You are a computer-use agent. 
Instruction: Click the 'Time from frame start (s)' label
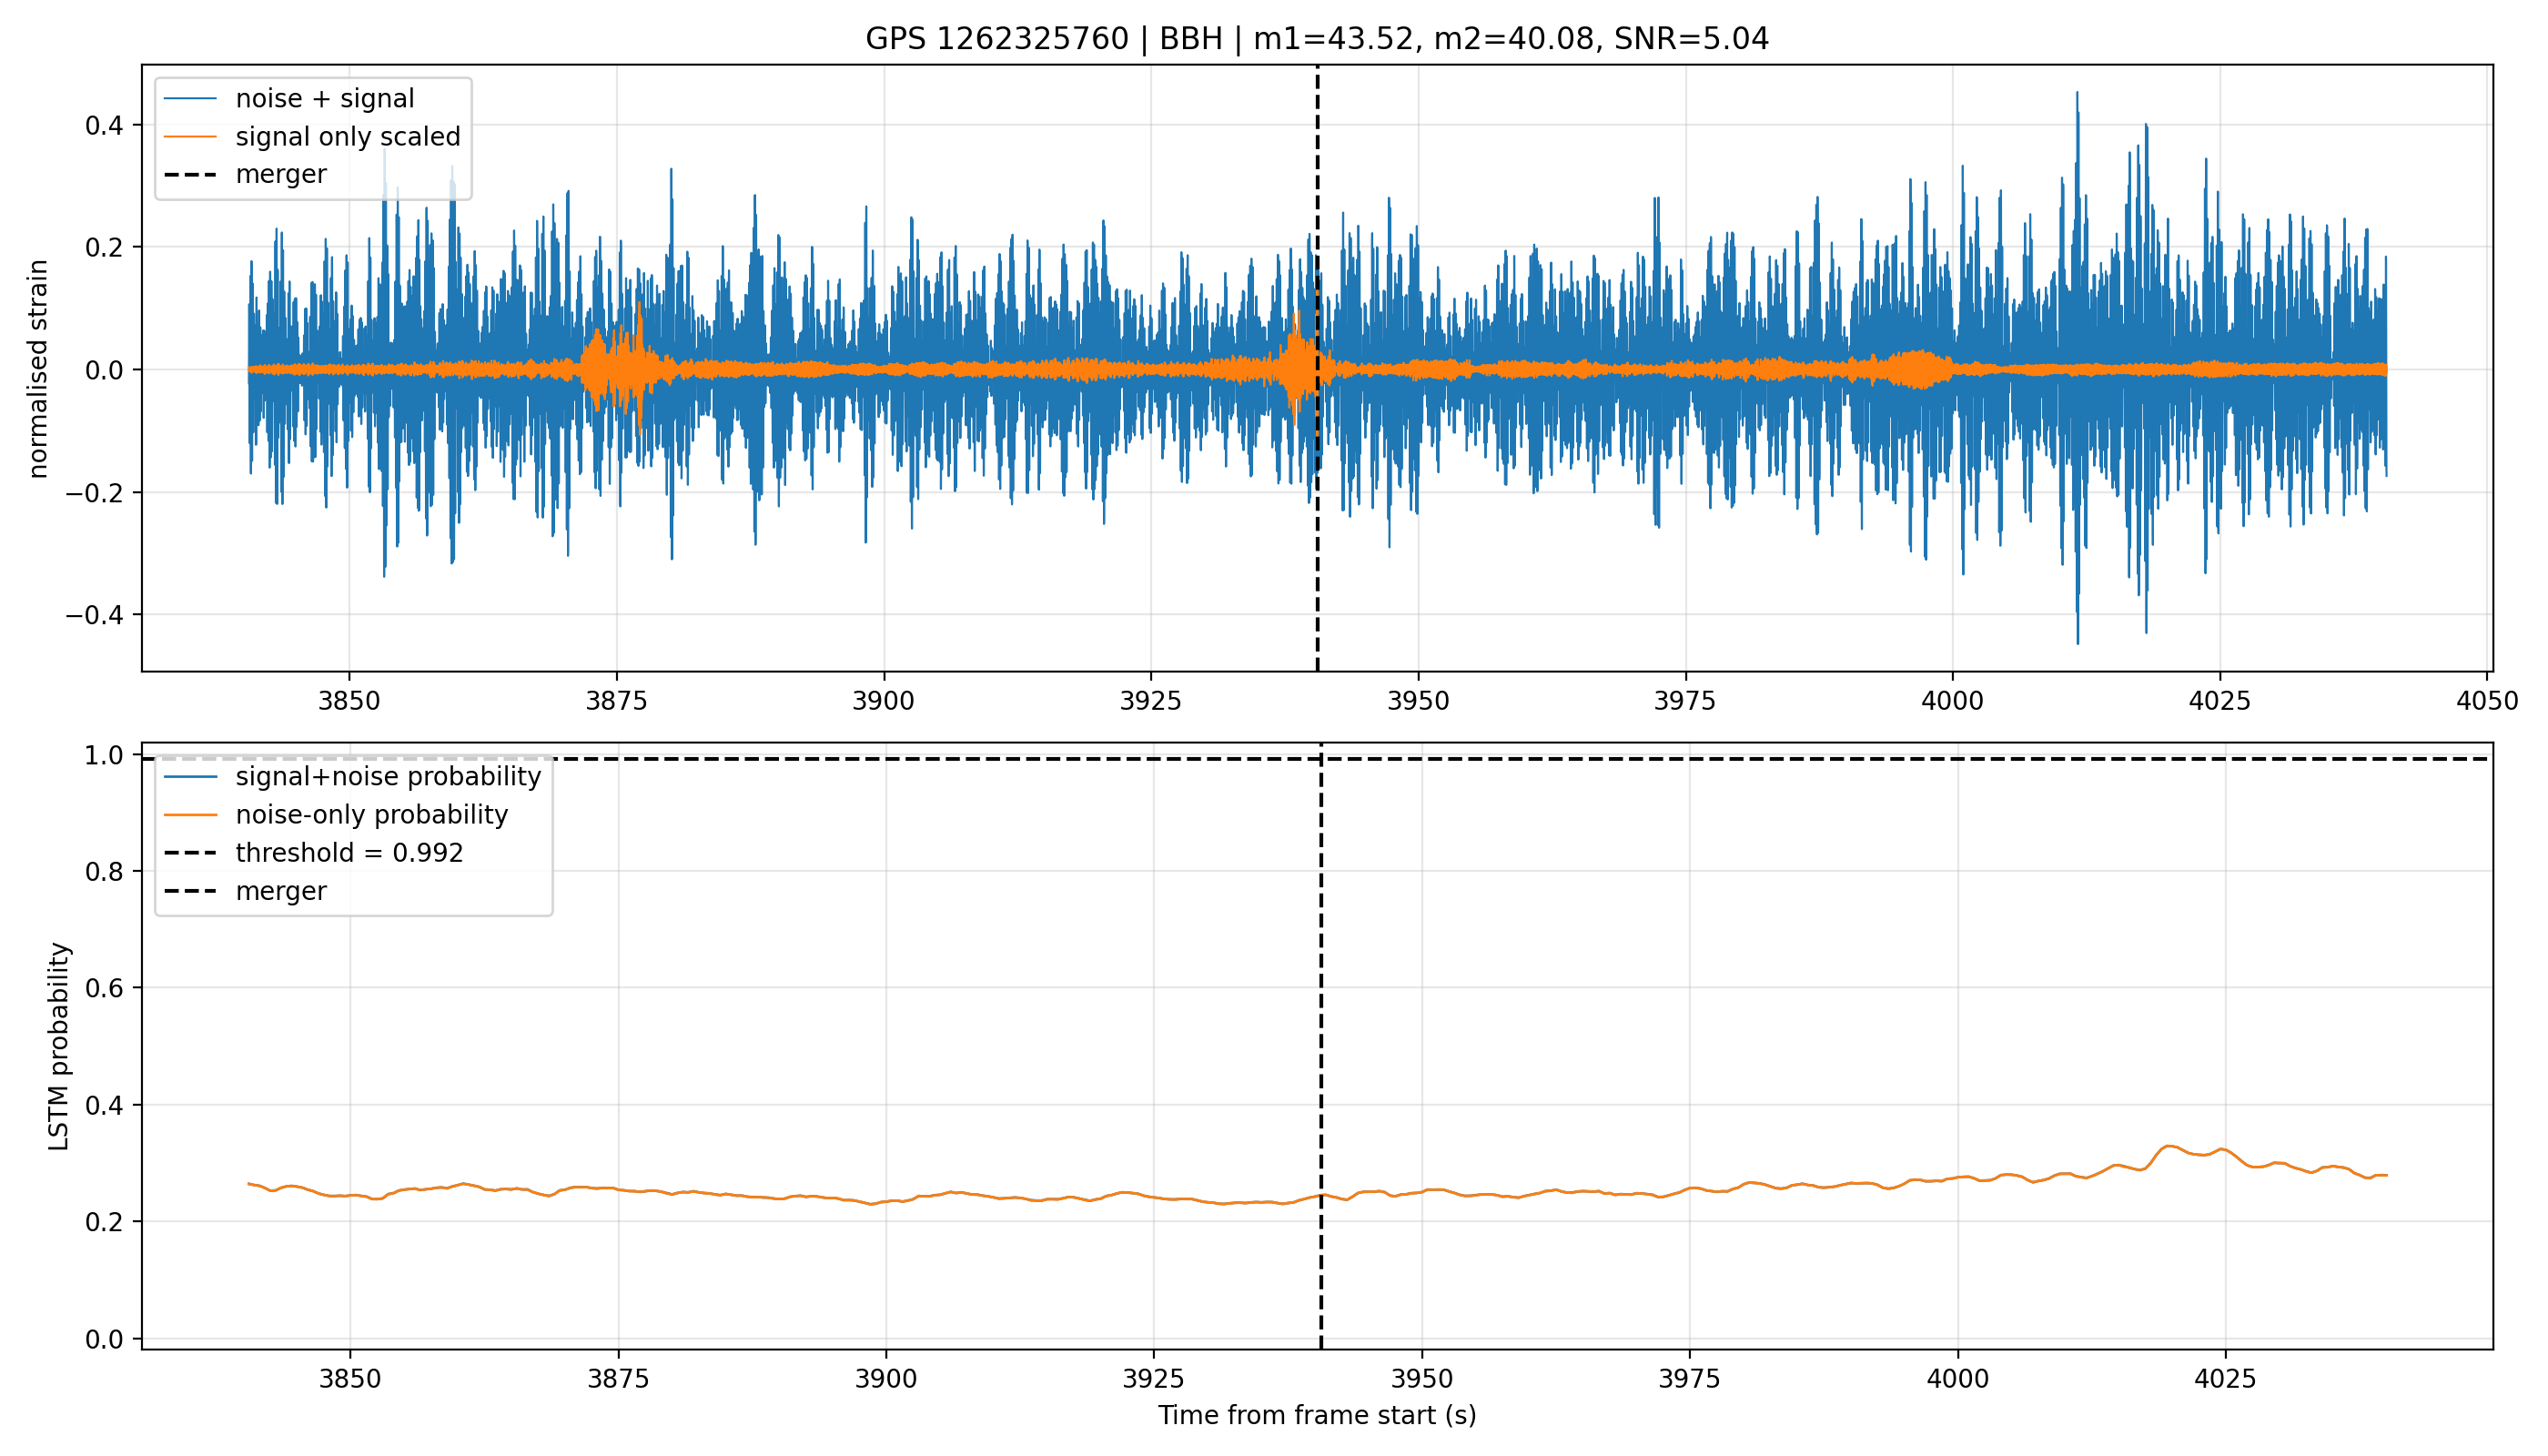point(1317,1415)
